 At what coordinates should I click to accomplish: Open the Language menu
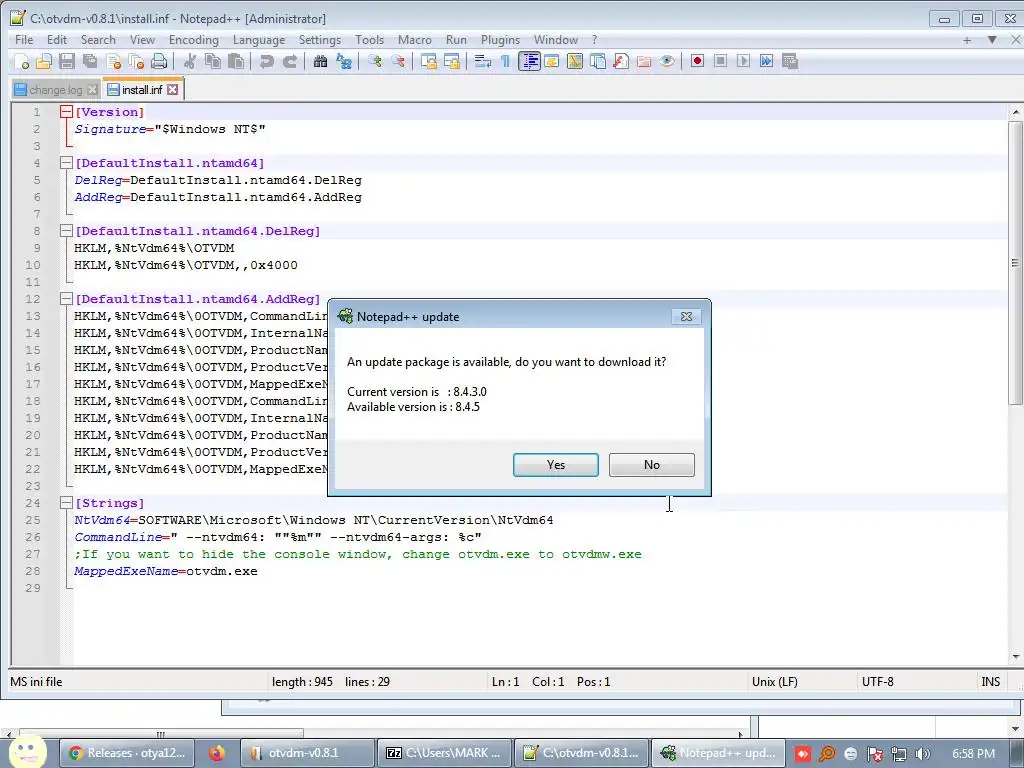pos(259,40)
